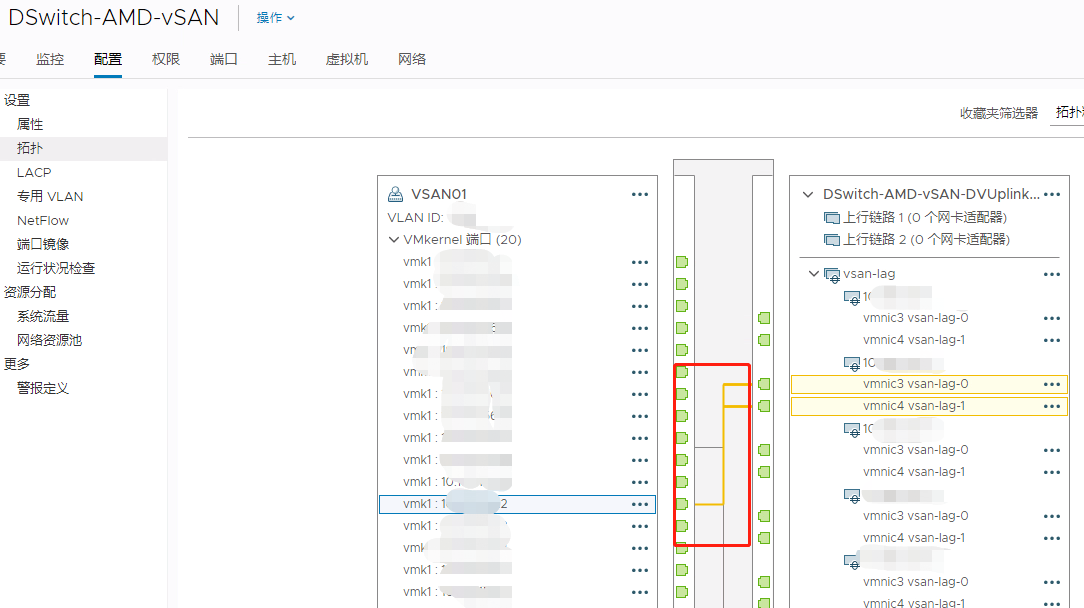This screenshot has height=608, width=1084.
Task: Switch to the 监控 tab
Action: pos(50,59)
